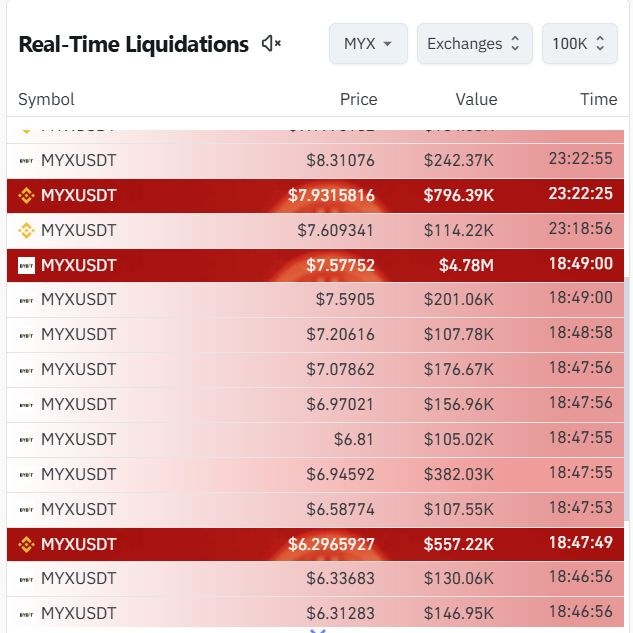Expand the Exchanges selector

[474, 44]
